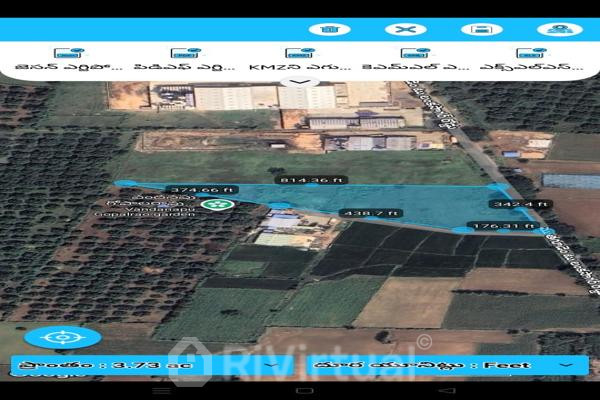Select the 374.66 ft boundary label

point(171,189)
